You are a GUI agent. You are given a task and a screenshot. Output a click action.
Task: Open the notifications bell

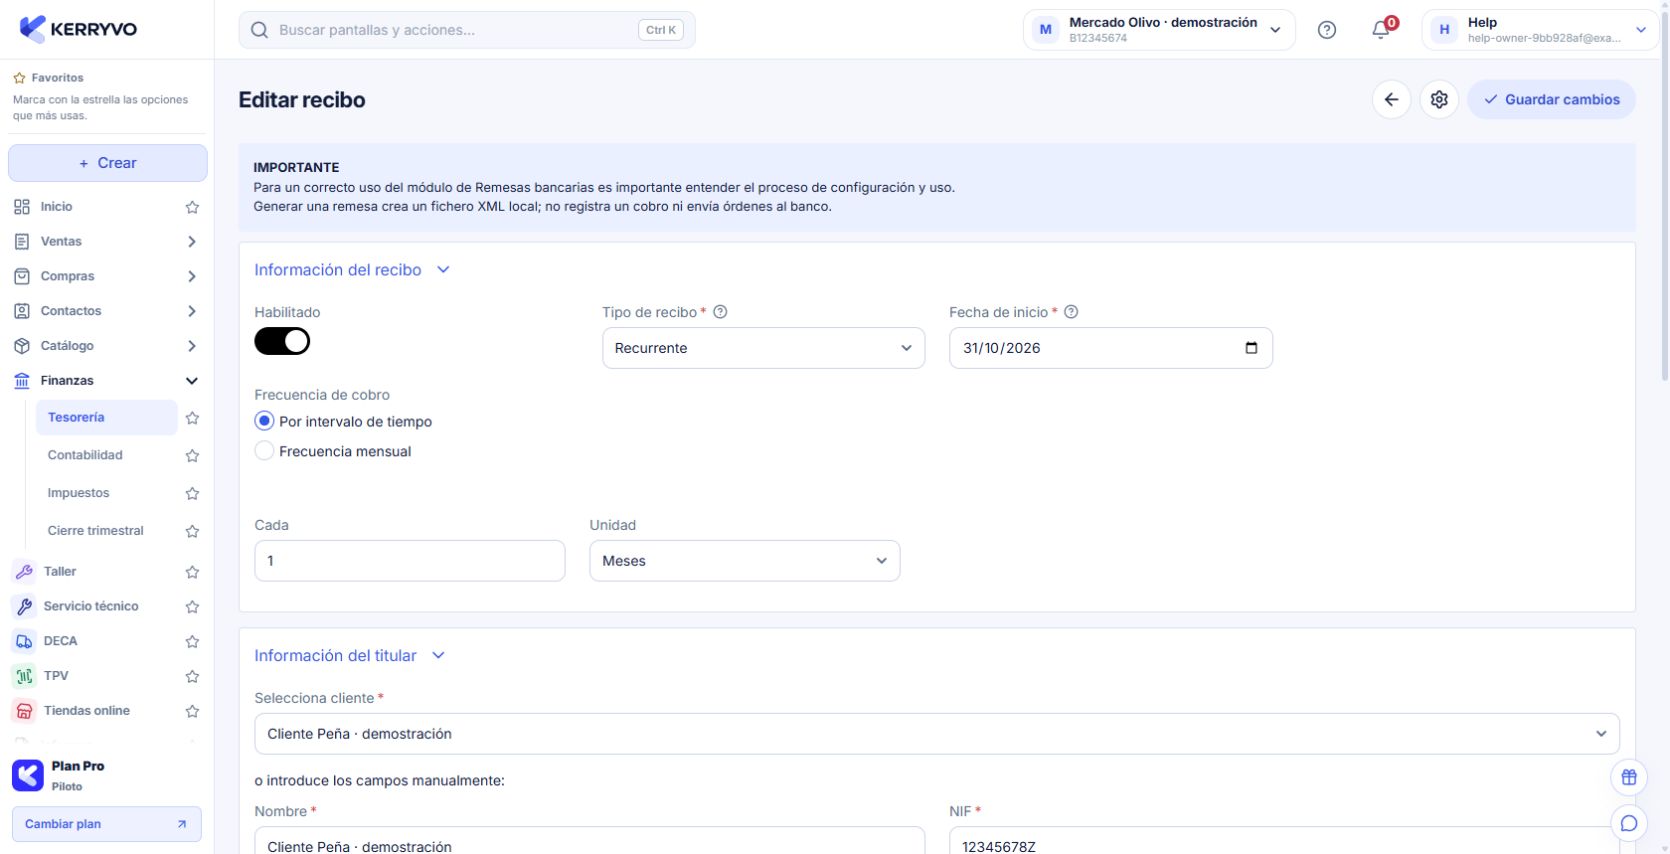(x=1381, y=30)
